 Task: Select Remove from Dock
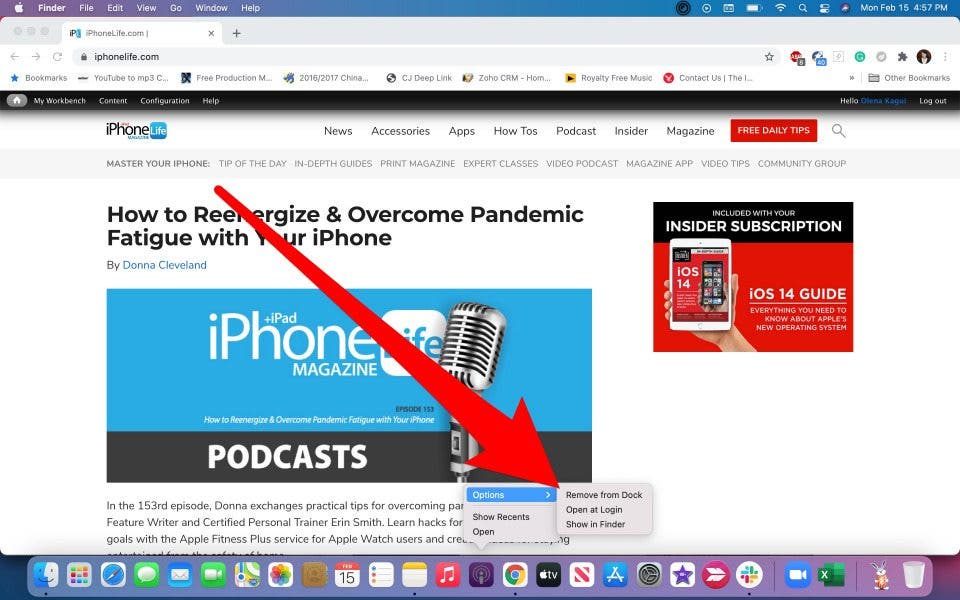click(603, 495)
